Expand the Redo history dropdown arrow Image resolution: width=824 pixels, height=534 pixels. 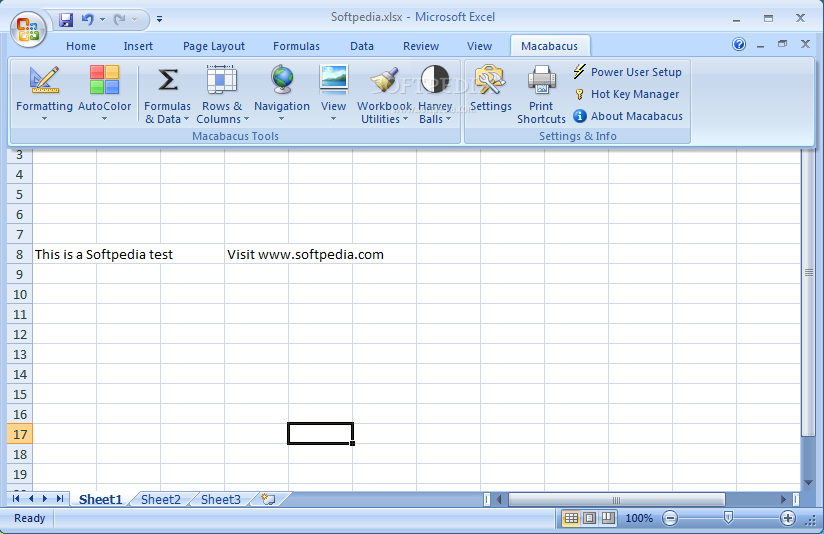(135, 20)
